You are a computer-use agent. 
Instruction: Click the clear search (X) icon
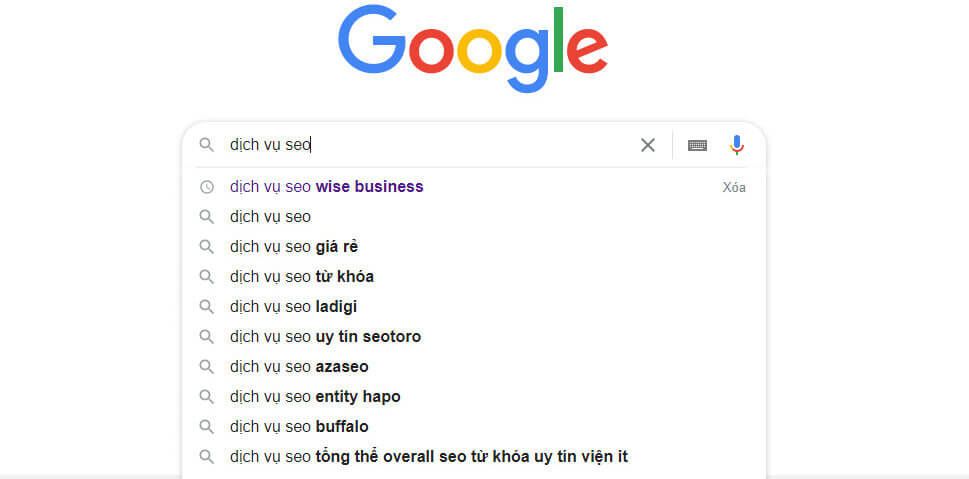[648, 145]
